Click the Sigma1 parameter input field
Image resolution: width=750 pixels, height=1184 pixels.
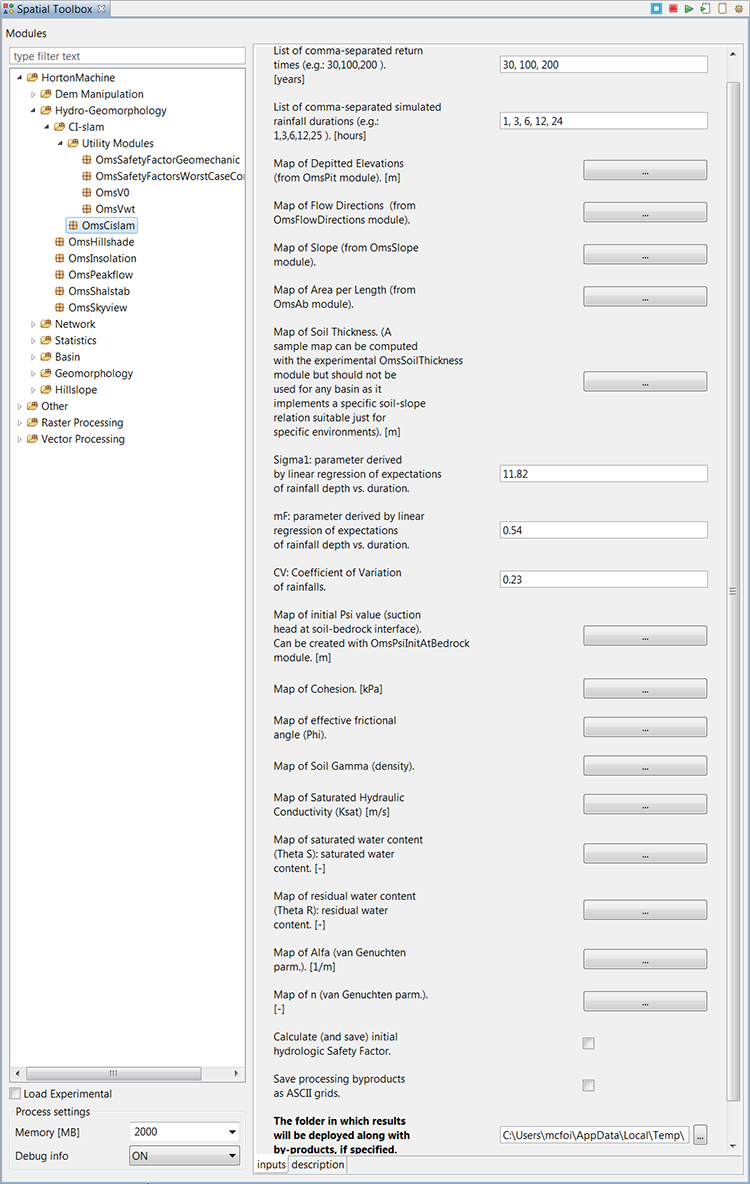(603, 474)
